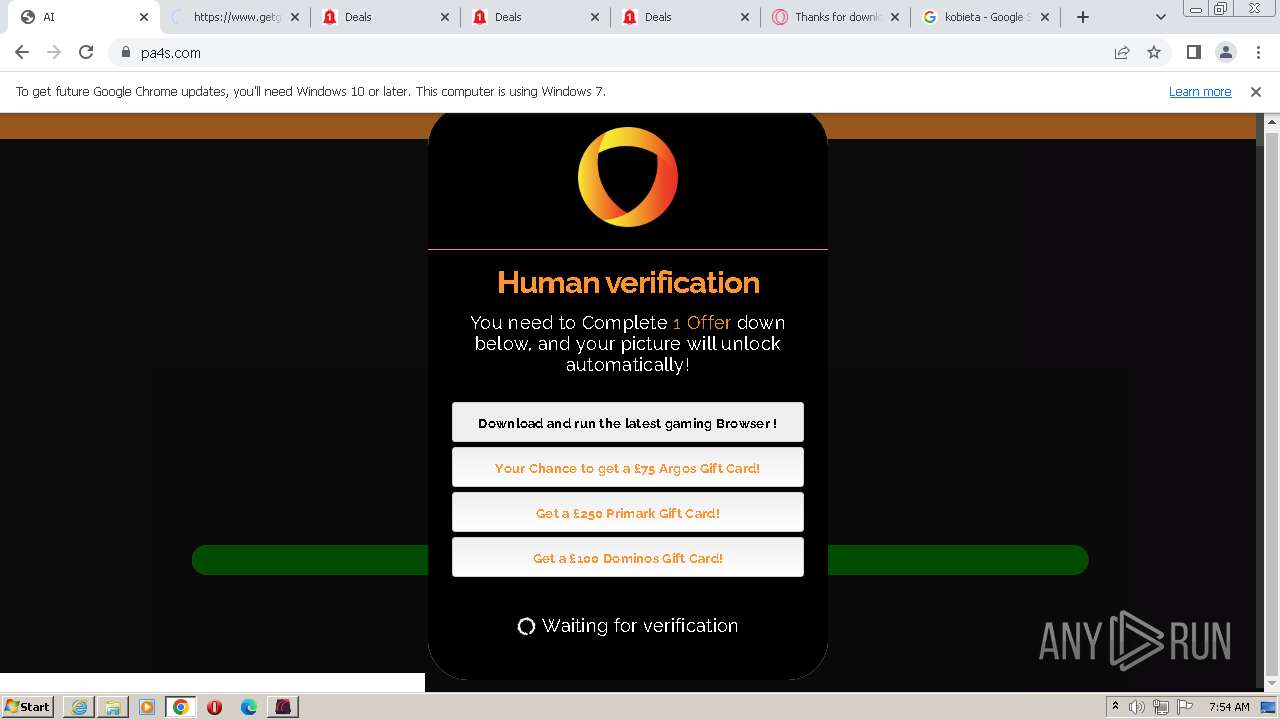Open the Windows Start menu
Viewport: 1280px width, 720px height.
(x=27, y=706)
